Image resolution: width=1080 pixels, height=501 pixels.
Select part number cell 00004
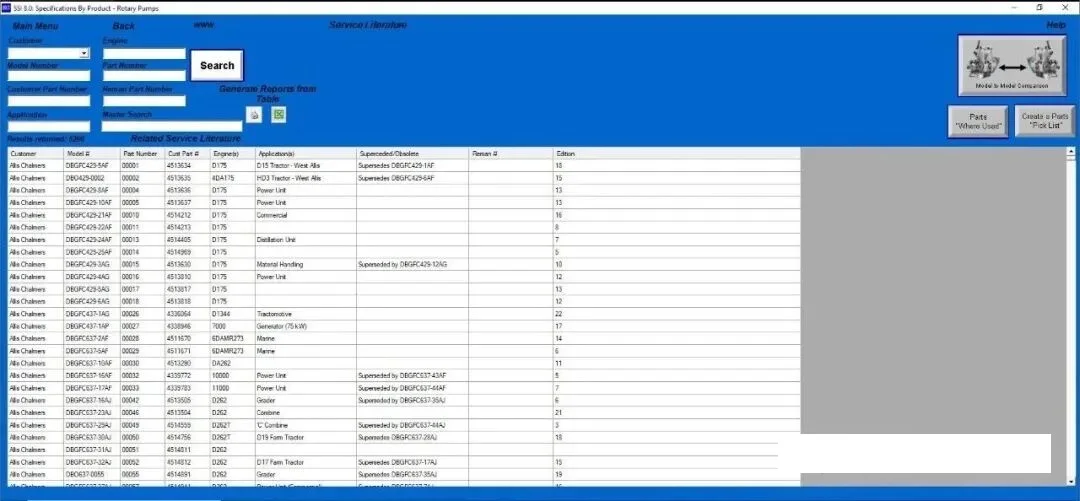pos(142,190)
